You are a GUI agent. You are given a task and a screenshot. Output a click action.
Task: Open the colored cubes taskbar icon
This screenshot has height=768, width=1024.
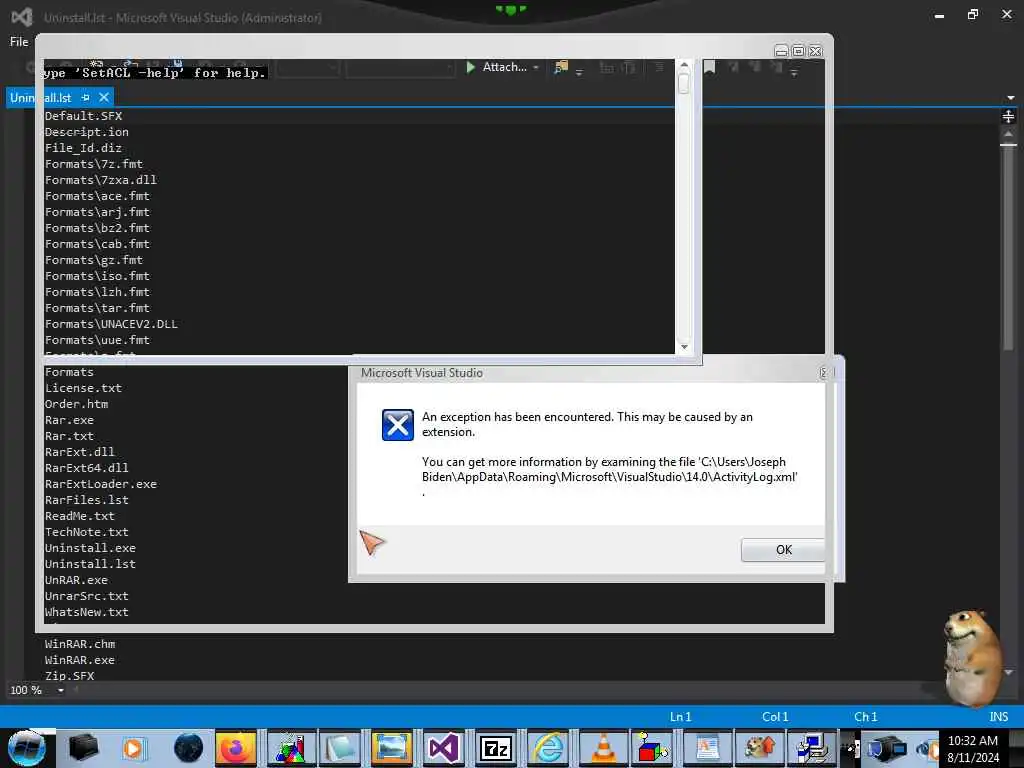[x=652, y=748]
